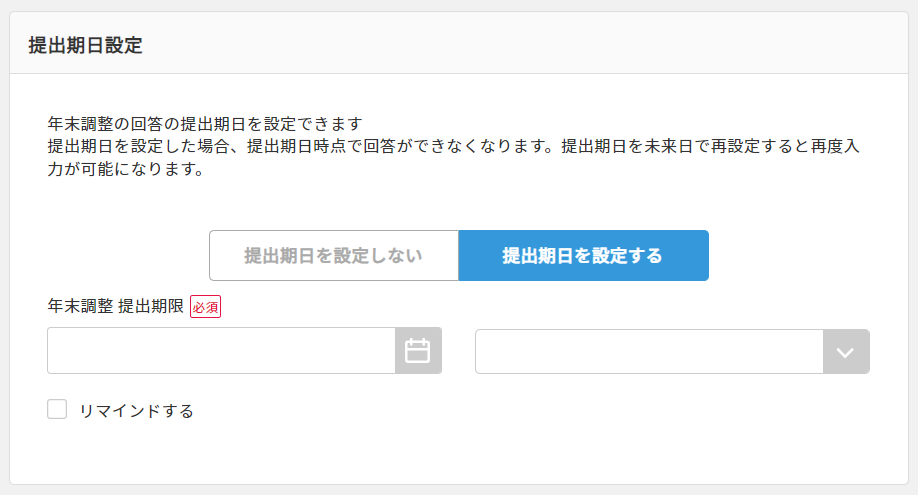Focus the 年末調整 提出期限 date input field
The image size is (918, 495).
(x=221, y=351)
